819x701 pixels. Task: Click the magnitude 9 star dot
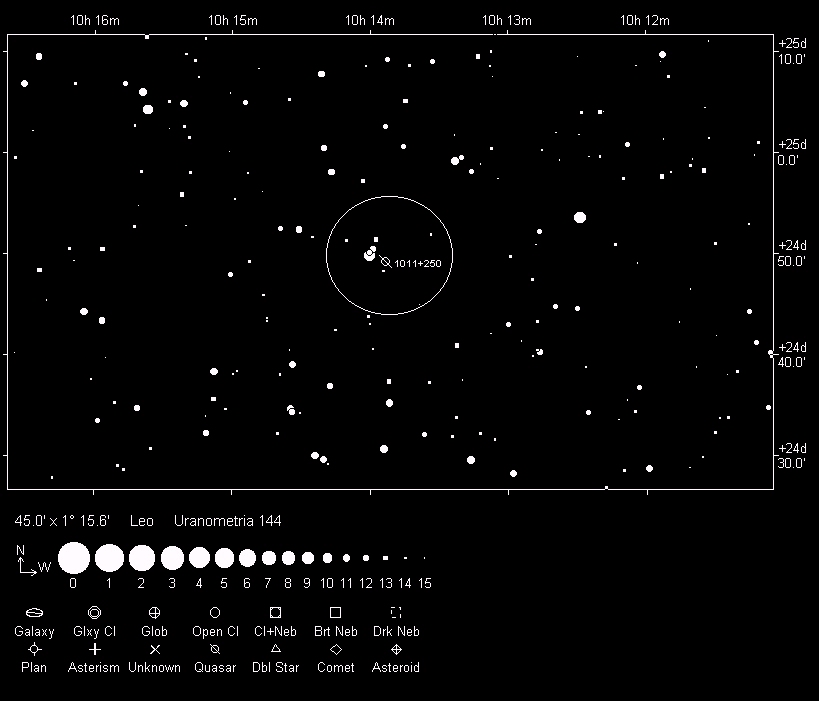tap(308, 558)
